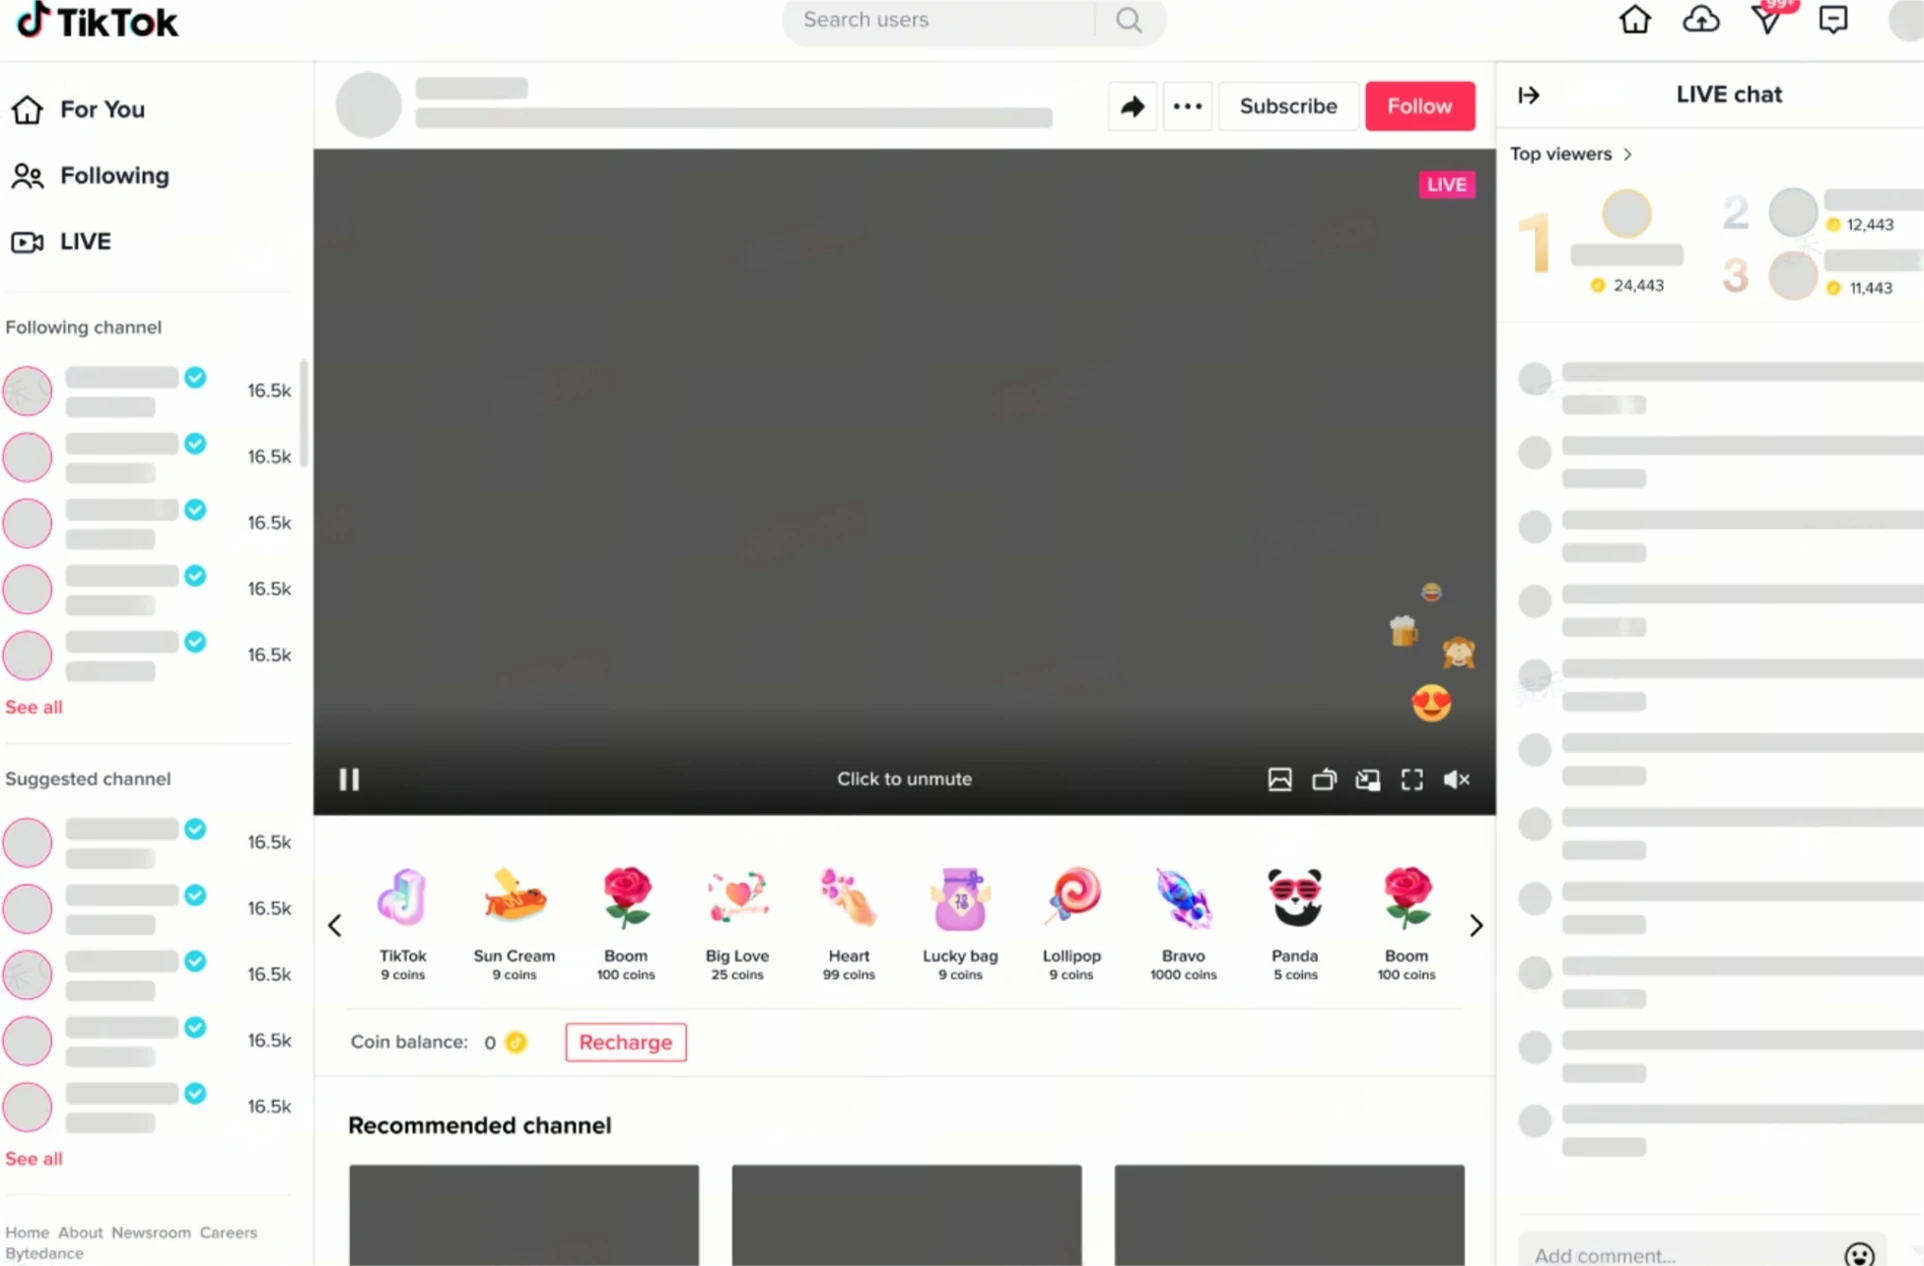The image size is (1924, 1266).
Task: Focus the Search users field
Action: click(x=940, y=20)
